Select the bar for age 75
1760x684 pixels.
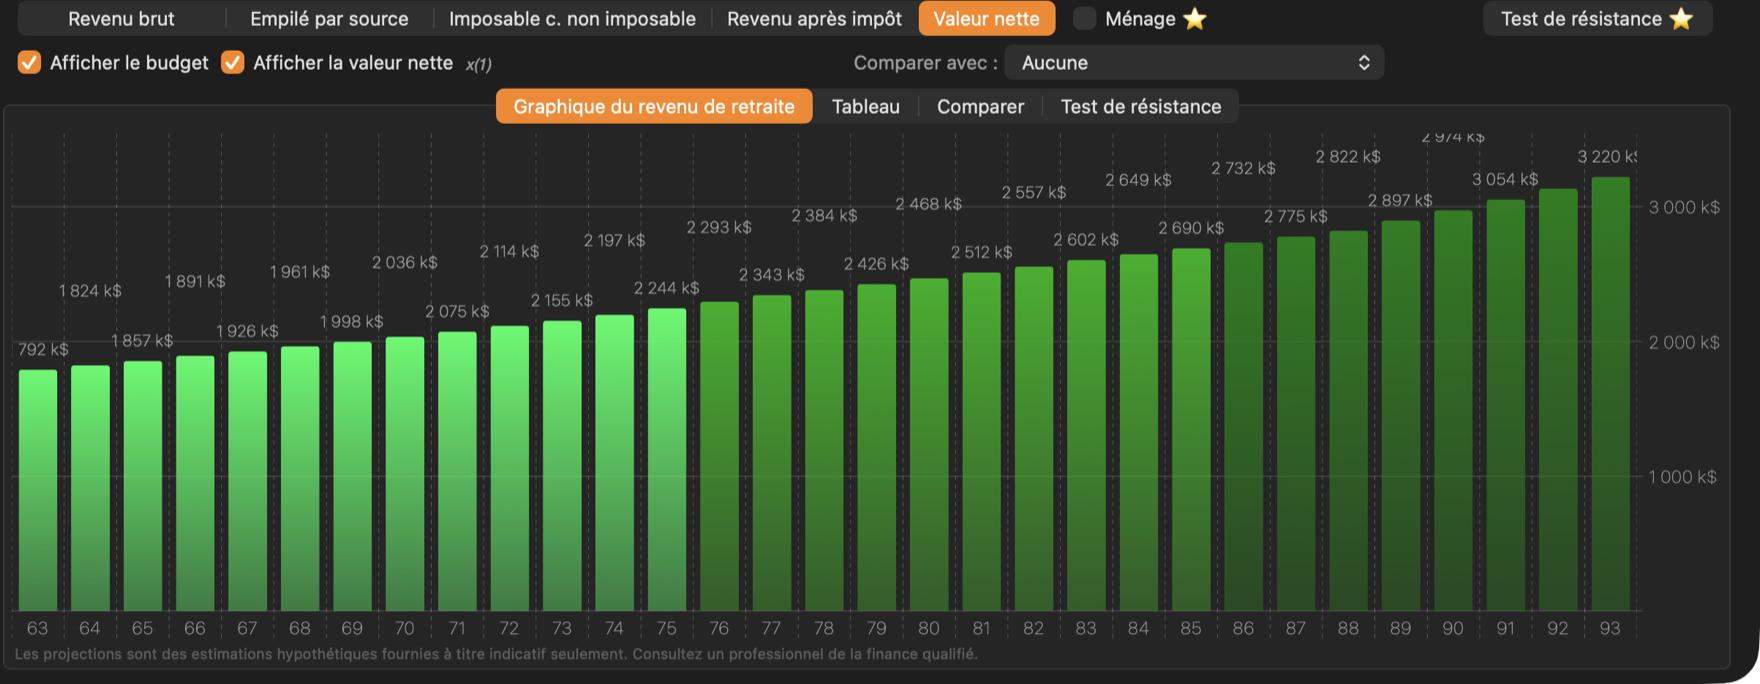[667, 460]
